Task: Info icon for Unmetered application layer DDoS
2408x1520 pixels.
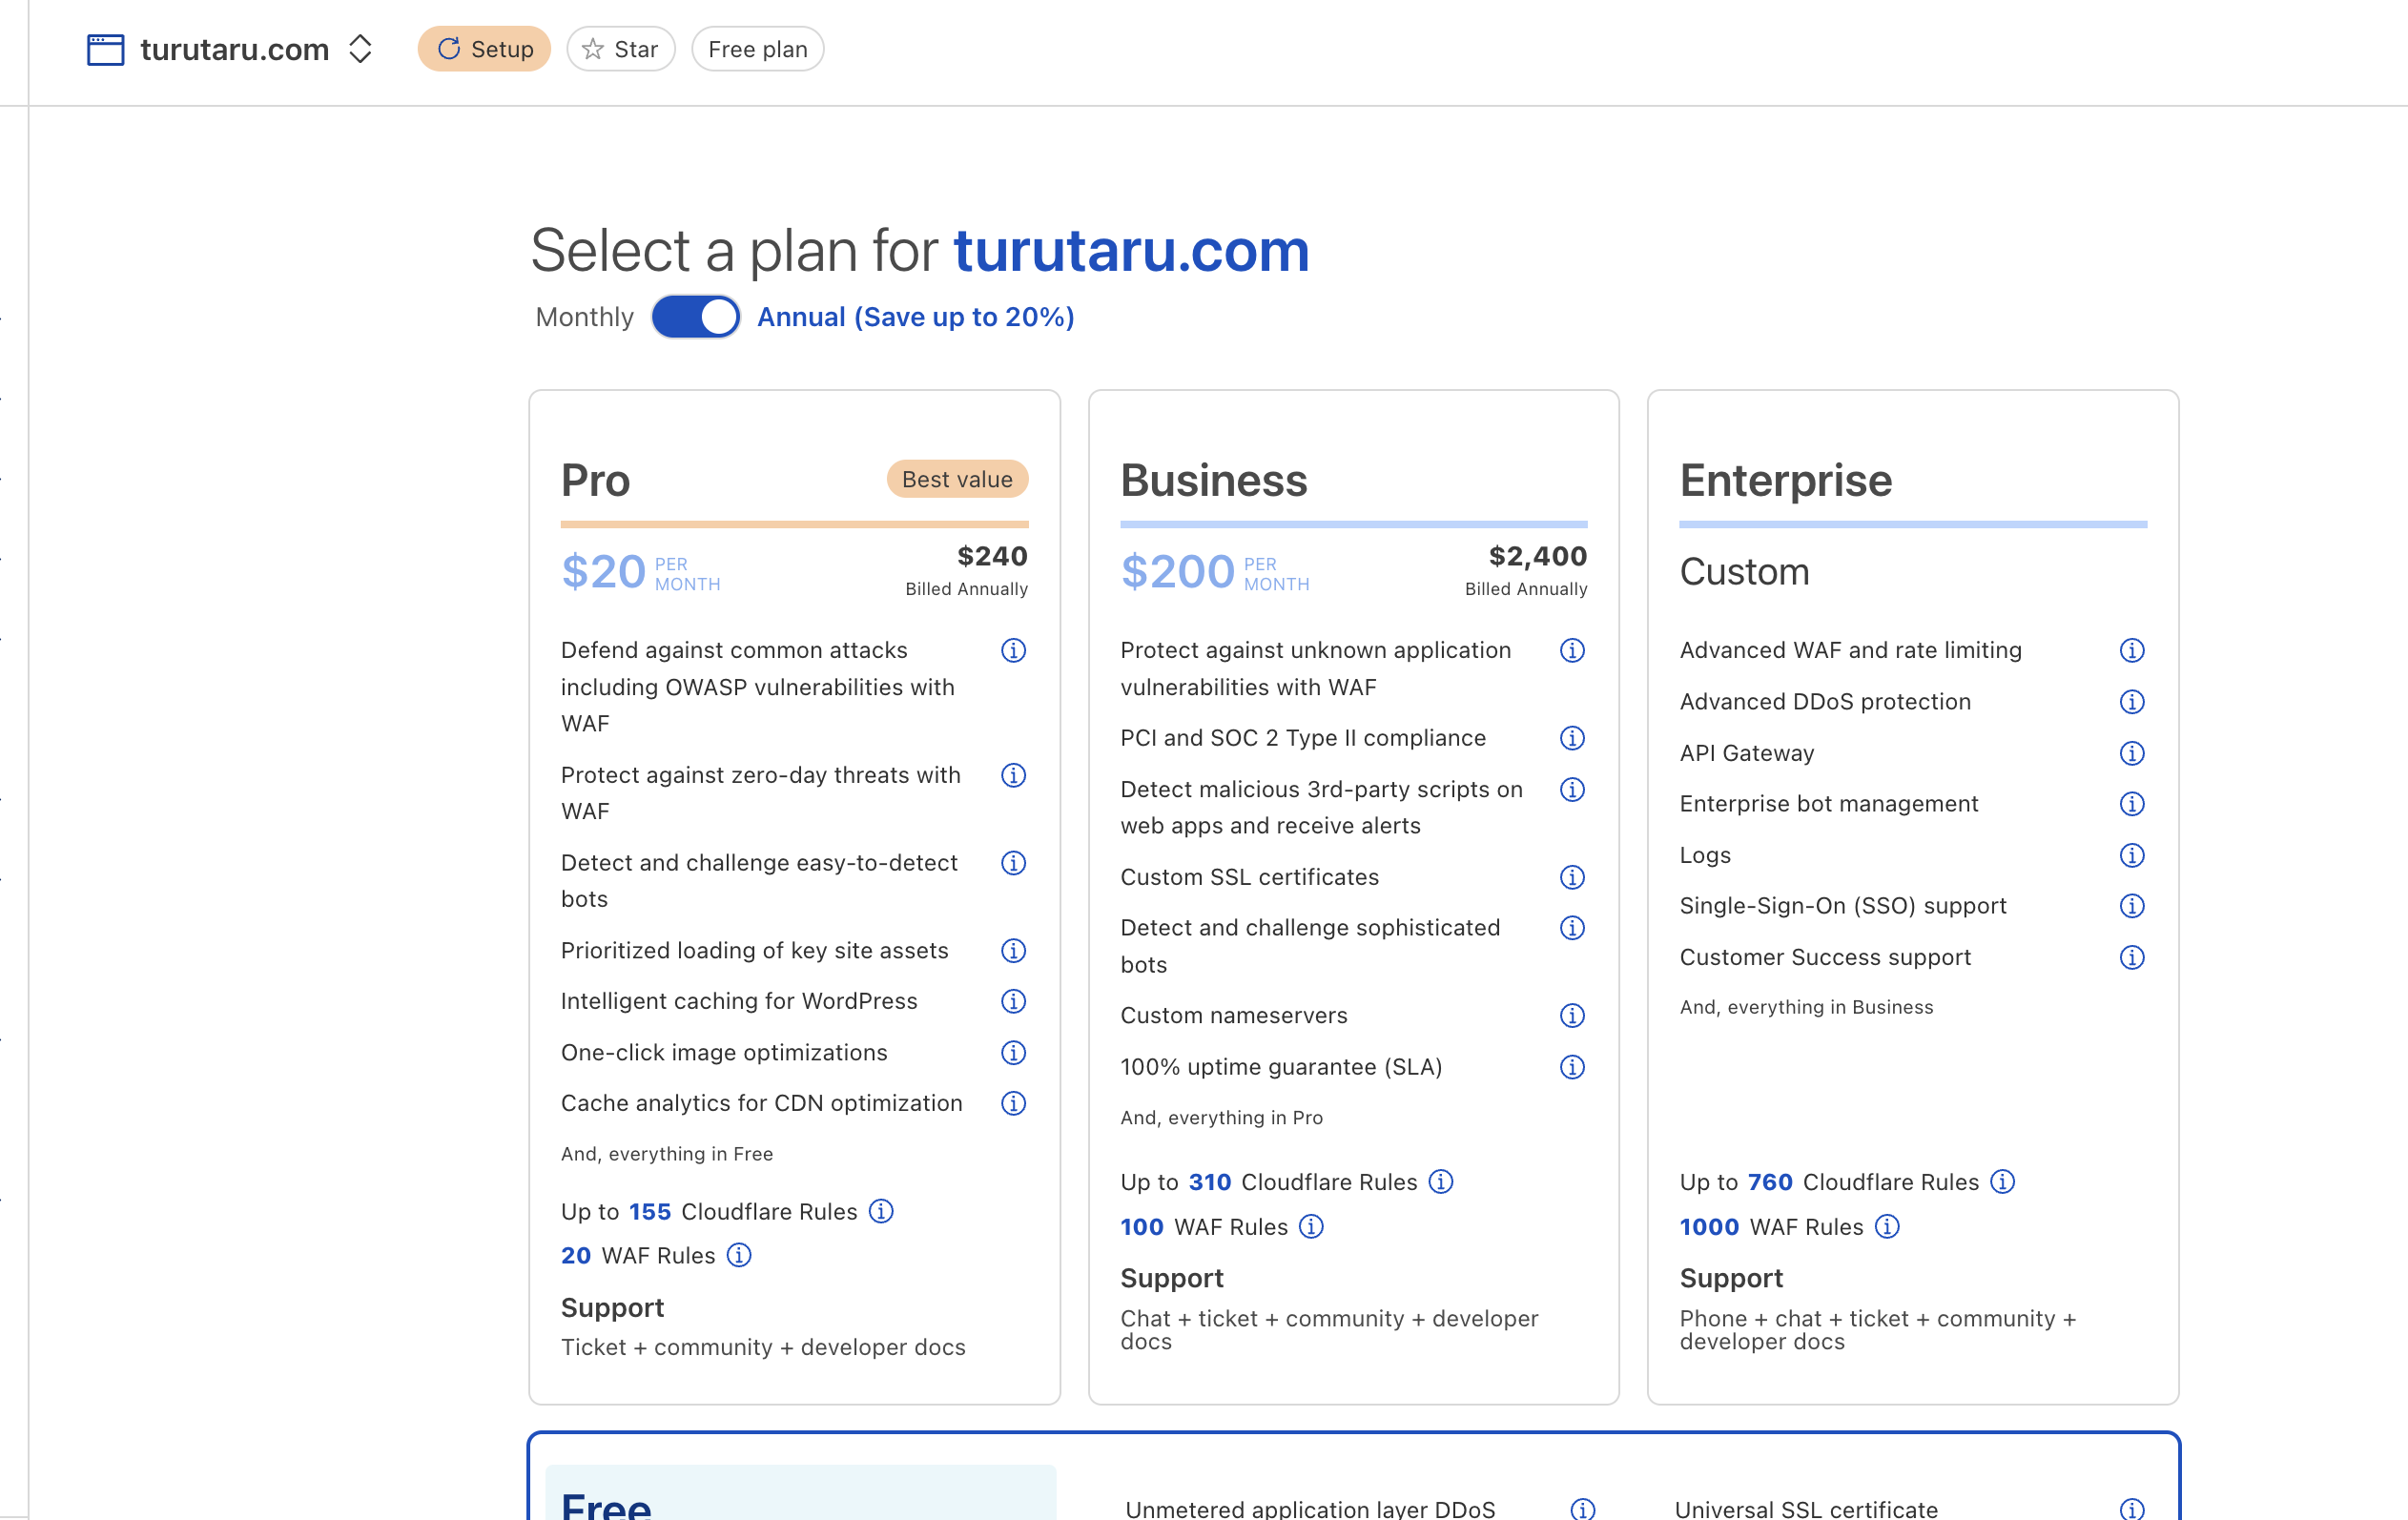Action: click(1582, 1509)
